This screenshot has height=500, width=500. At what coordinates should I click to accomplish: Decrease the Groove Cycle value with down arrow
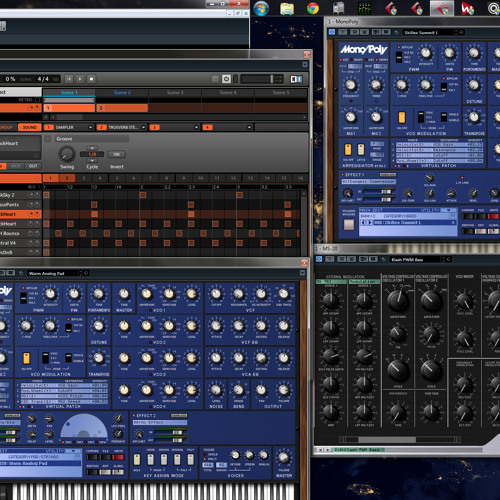tap(92, 160)
